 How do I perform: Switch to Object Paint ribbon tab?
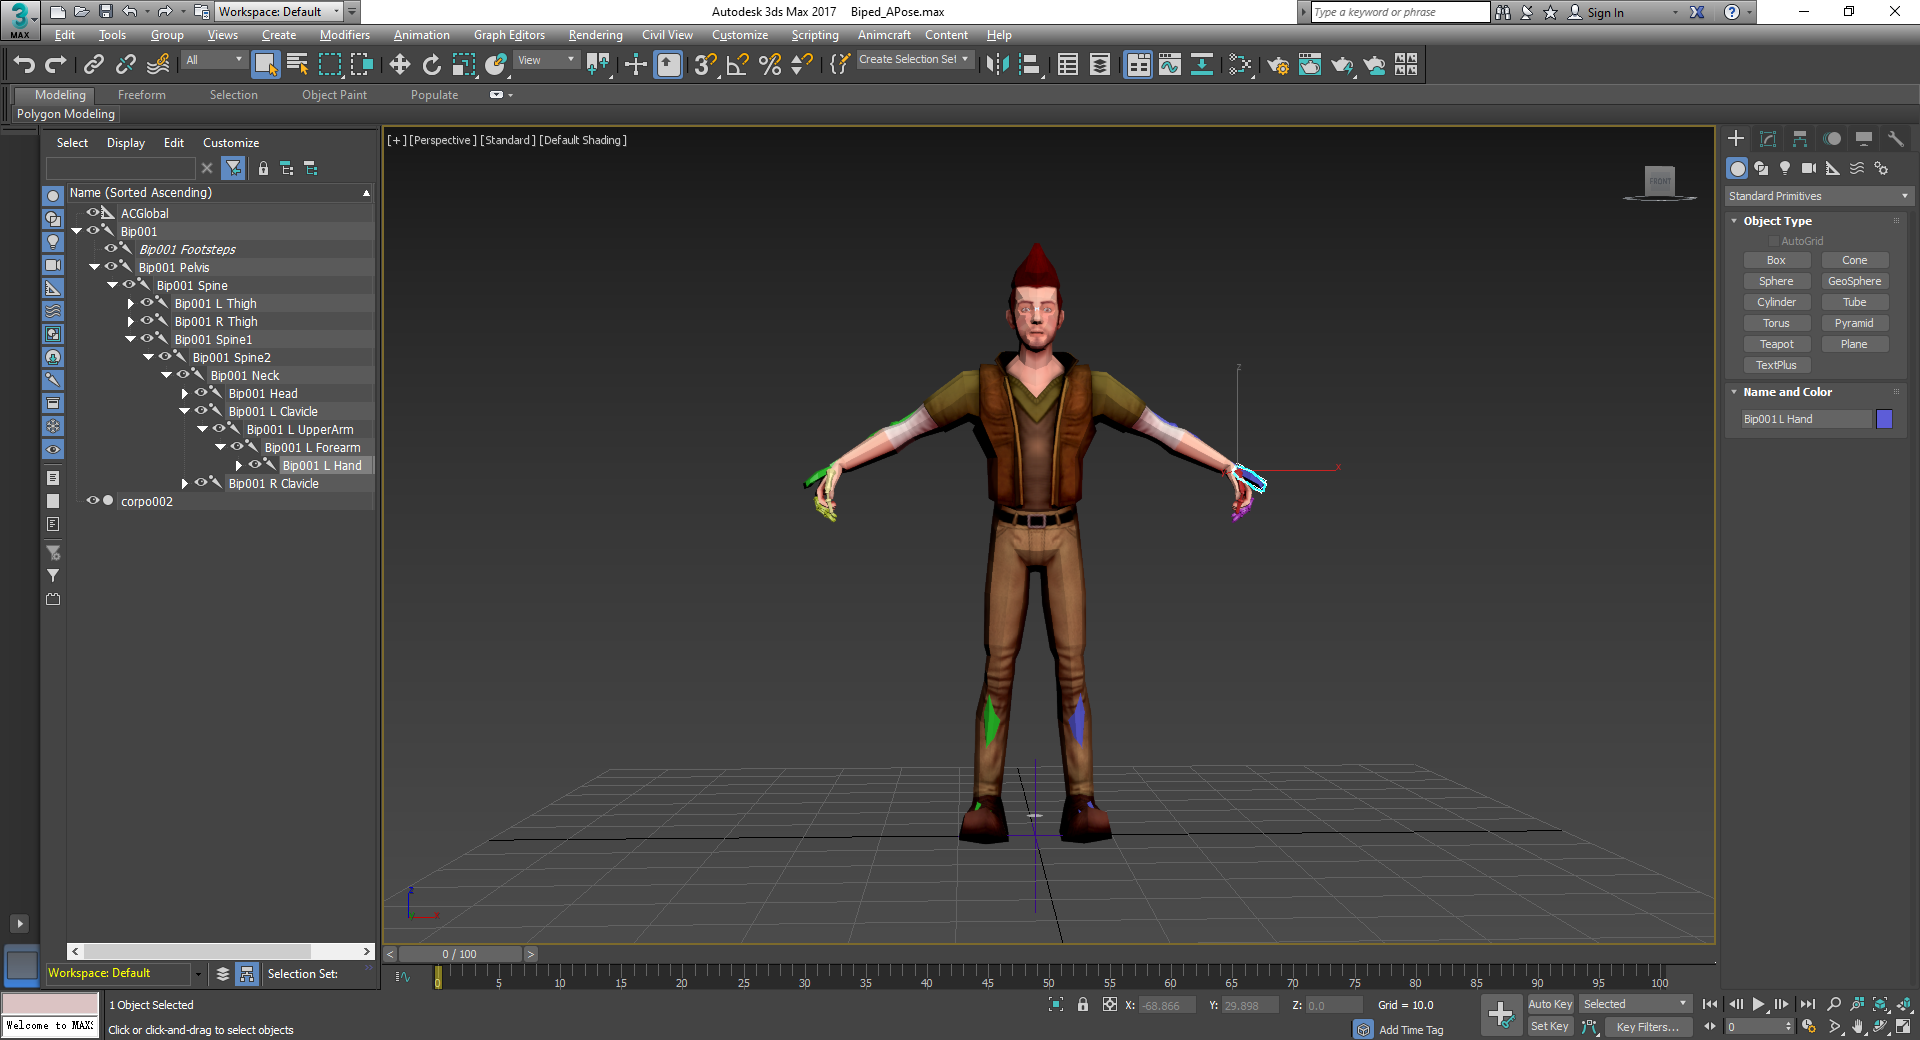(334, 95)
